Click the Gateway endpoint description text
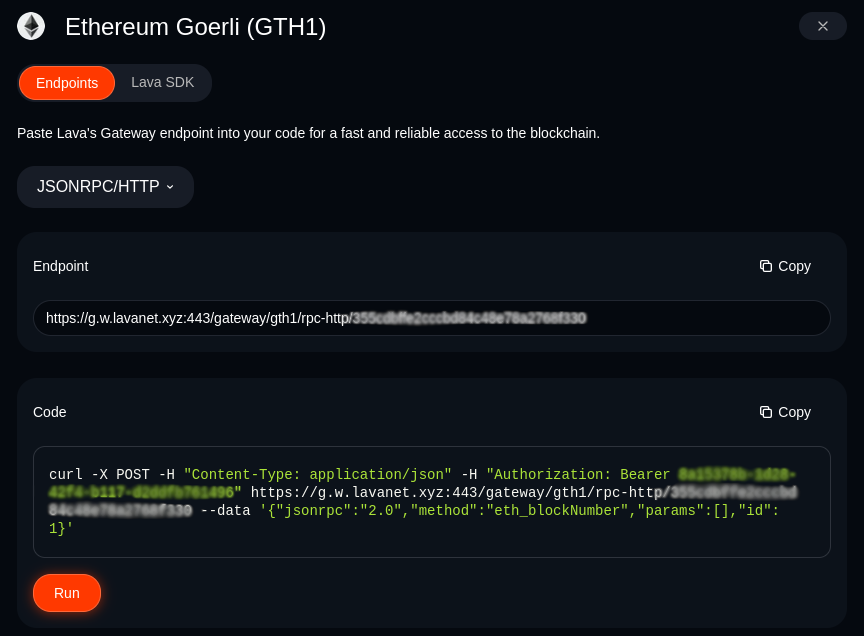Viewport: 864px width, 636px height. (x=308, y=132)
